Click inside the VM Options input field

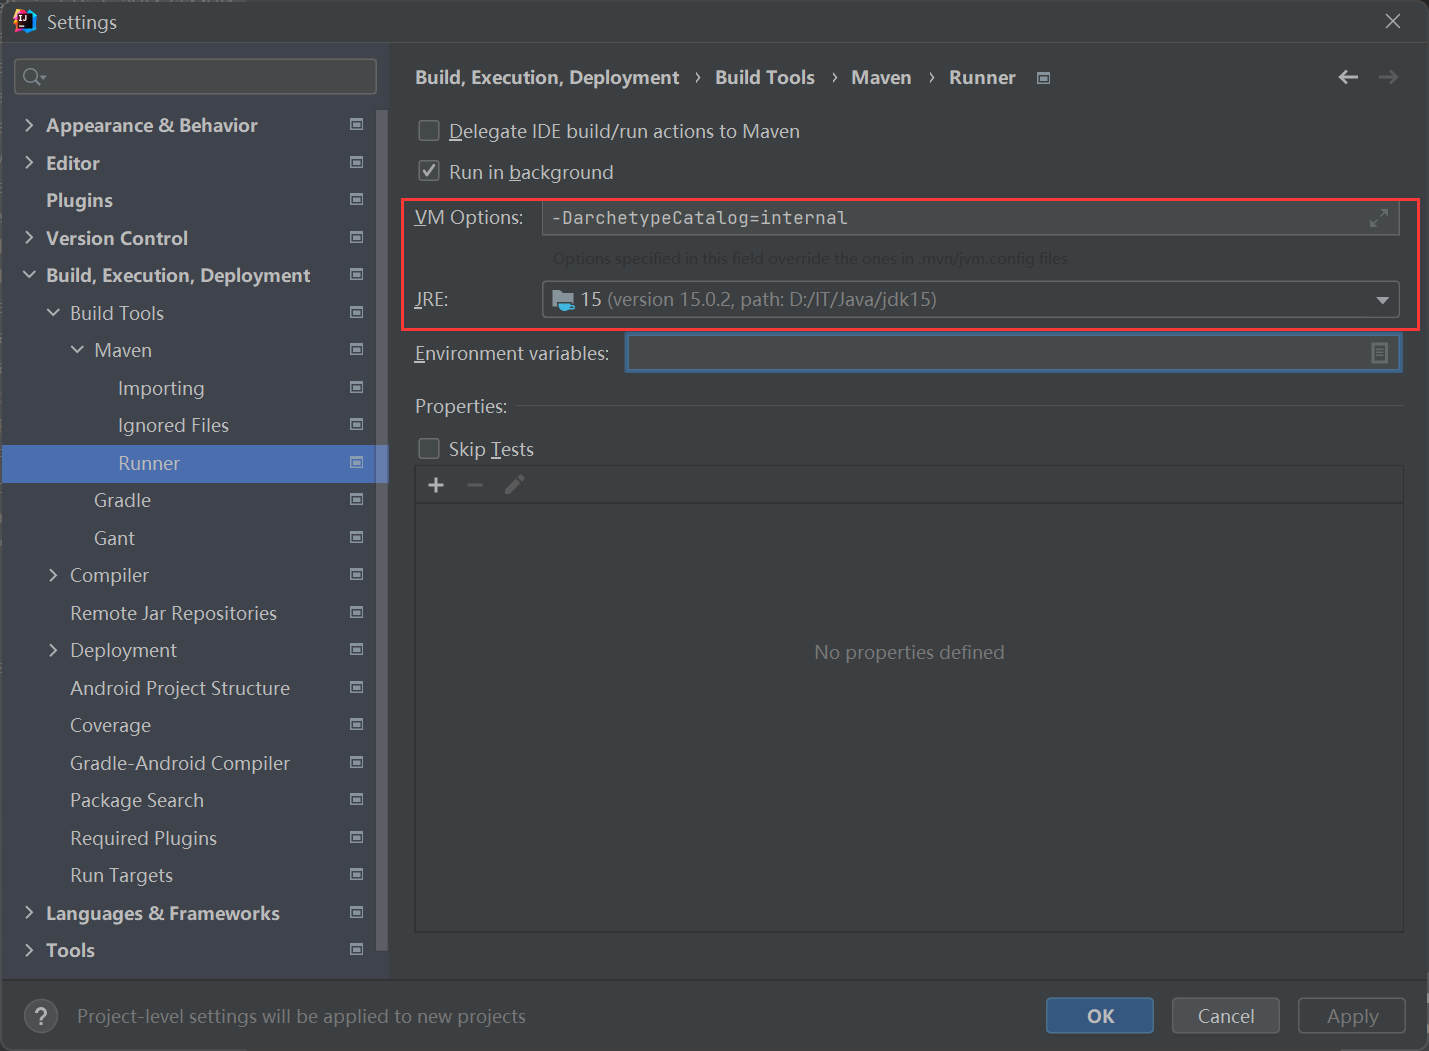click(x=900, y=217)
